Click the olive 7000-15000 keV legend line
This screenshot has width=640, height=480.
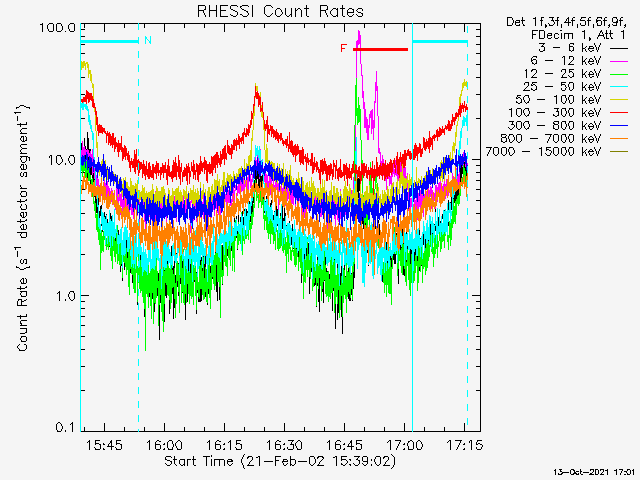pos(619,152)
